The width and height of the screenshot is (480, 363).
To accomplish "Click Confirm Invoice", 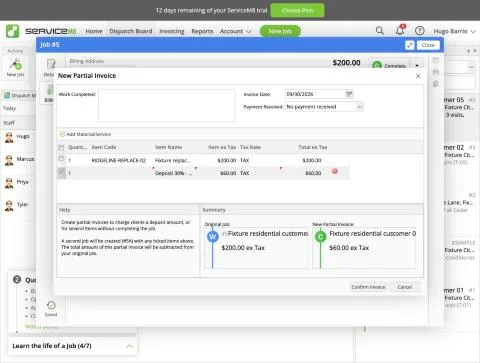I will (368, 287).
